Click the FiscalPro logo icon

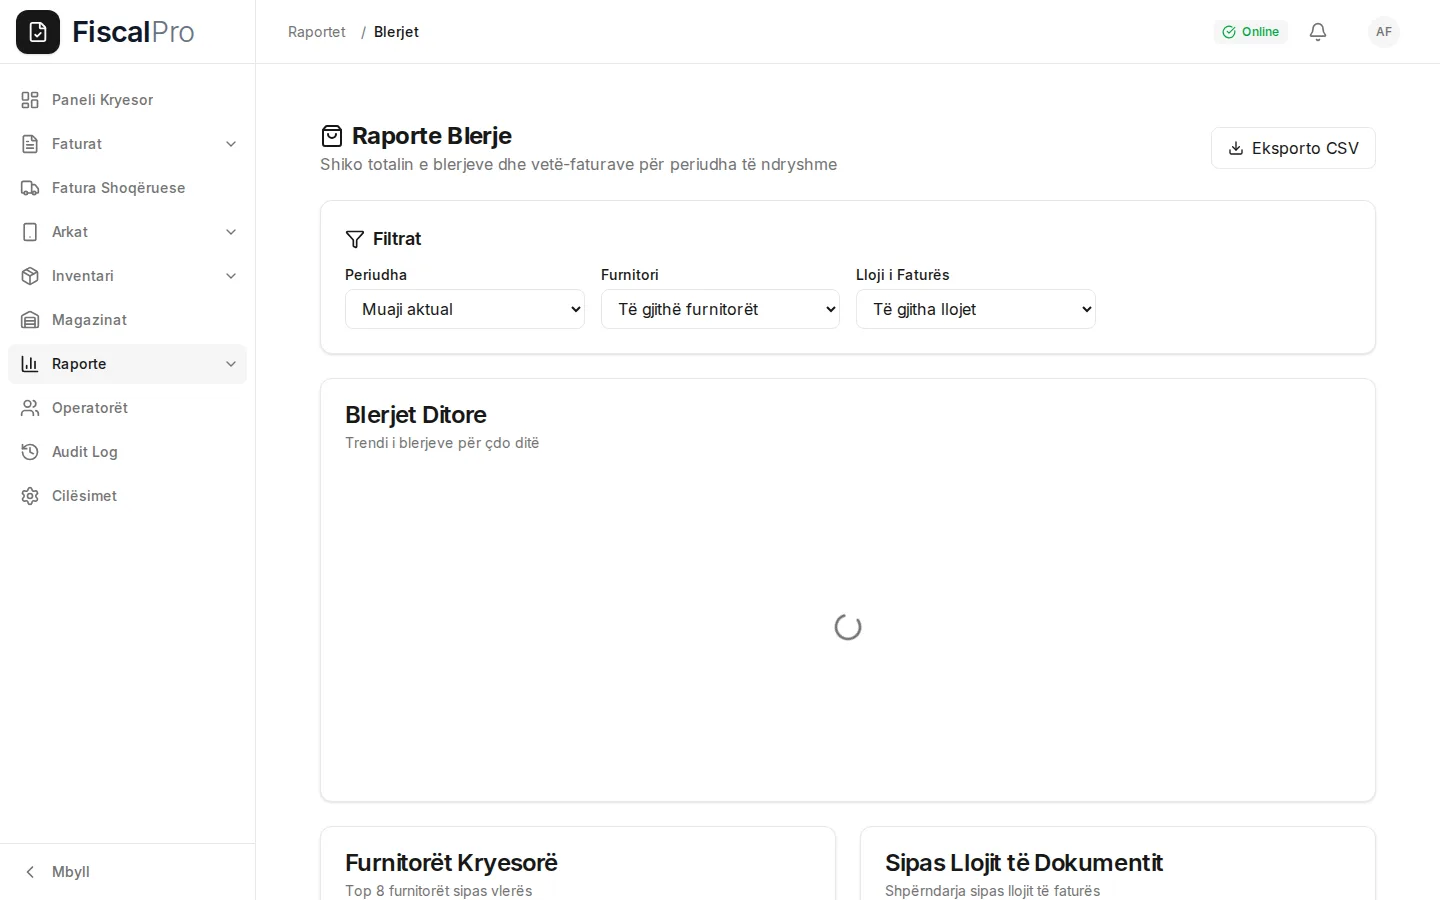point(38,32)
